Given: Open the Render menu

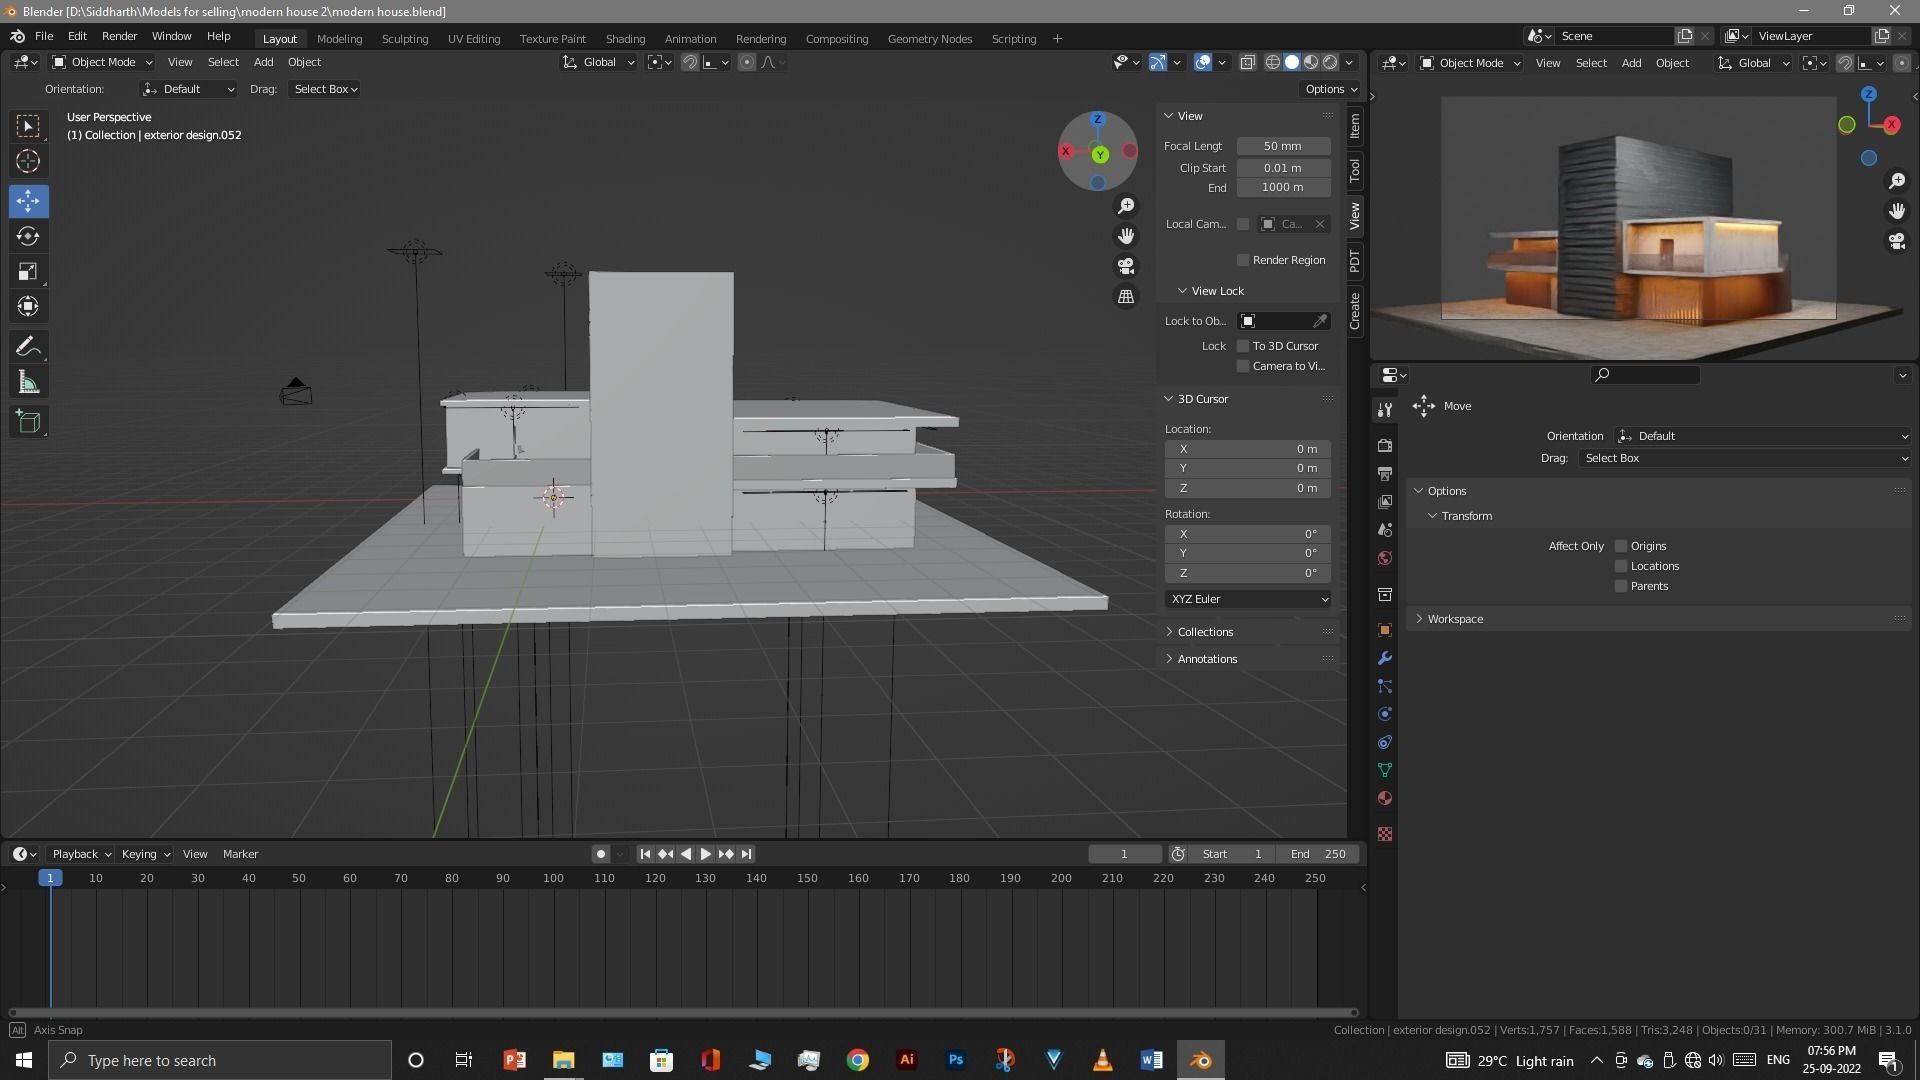Looking at the screenshot, I should point(119,36).
